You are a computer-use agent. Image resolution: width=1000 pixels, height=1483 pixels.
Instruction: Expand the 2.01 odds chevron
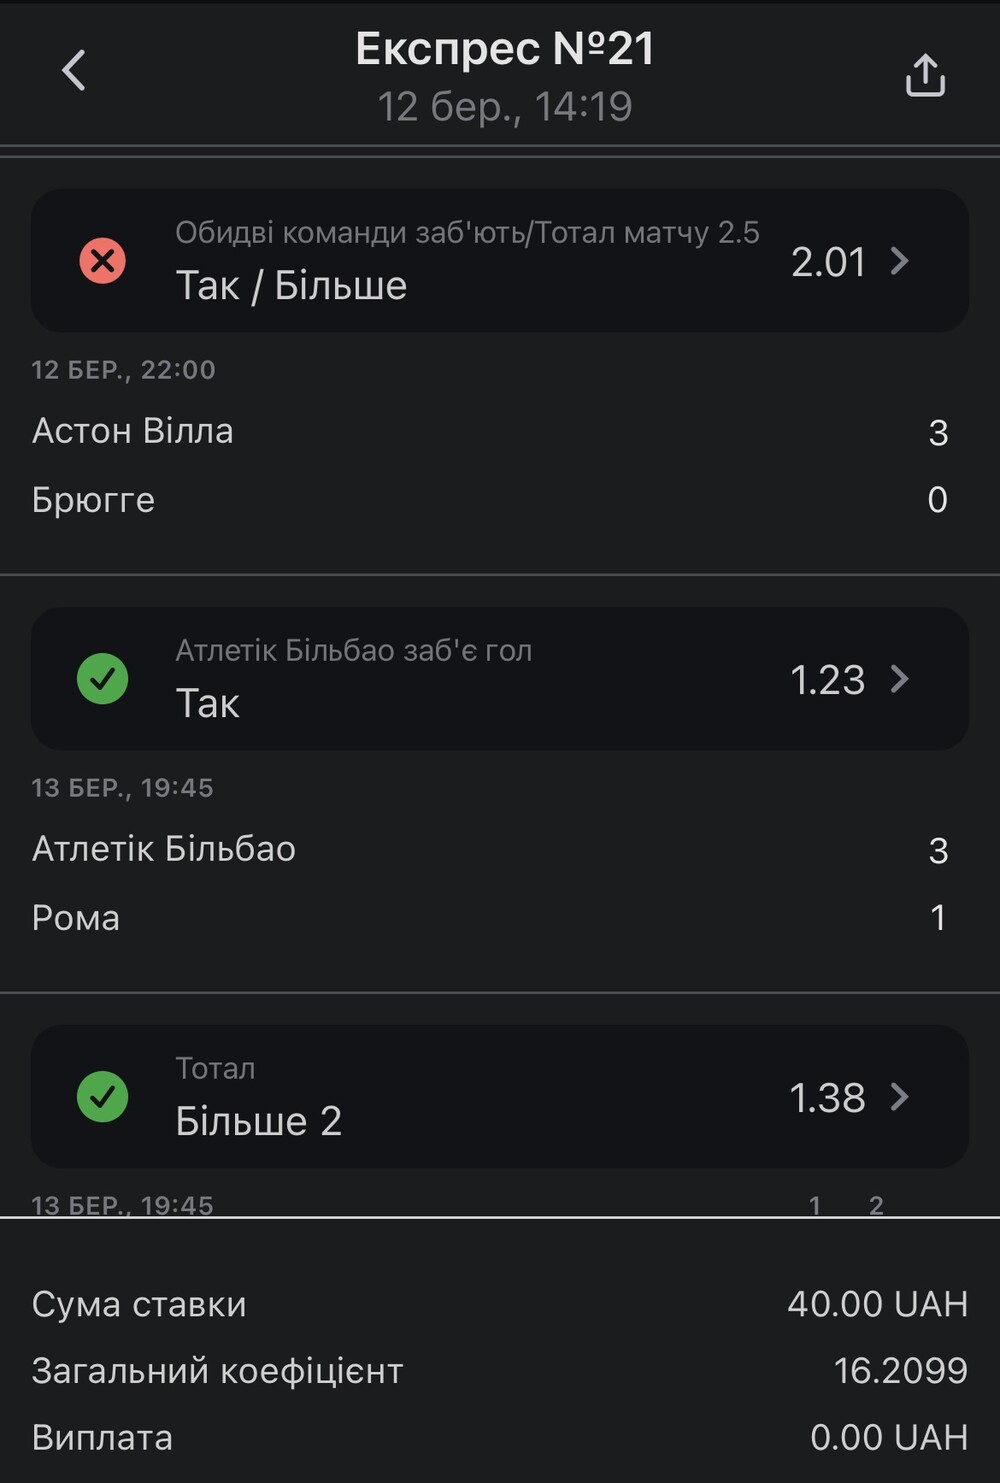point(899,261)
